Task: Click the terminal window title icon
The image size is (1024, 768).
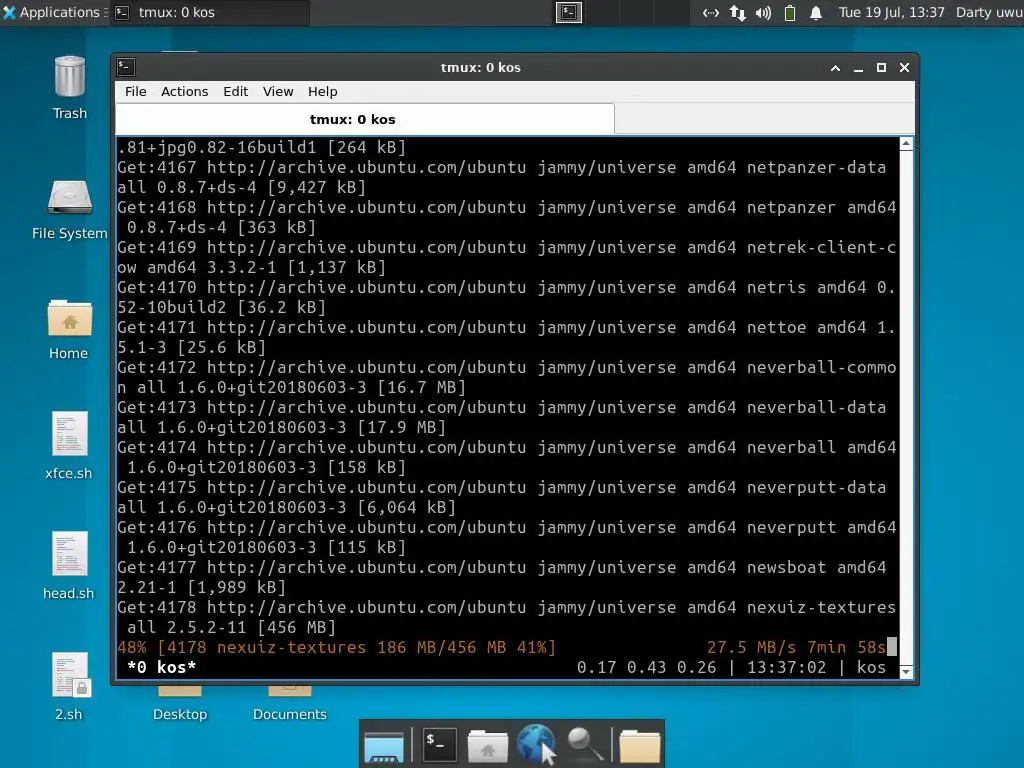Action: click(126, 67)
